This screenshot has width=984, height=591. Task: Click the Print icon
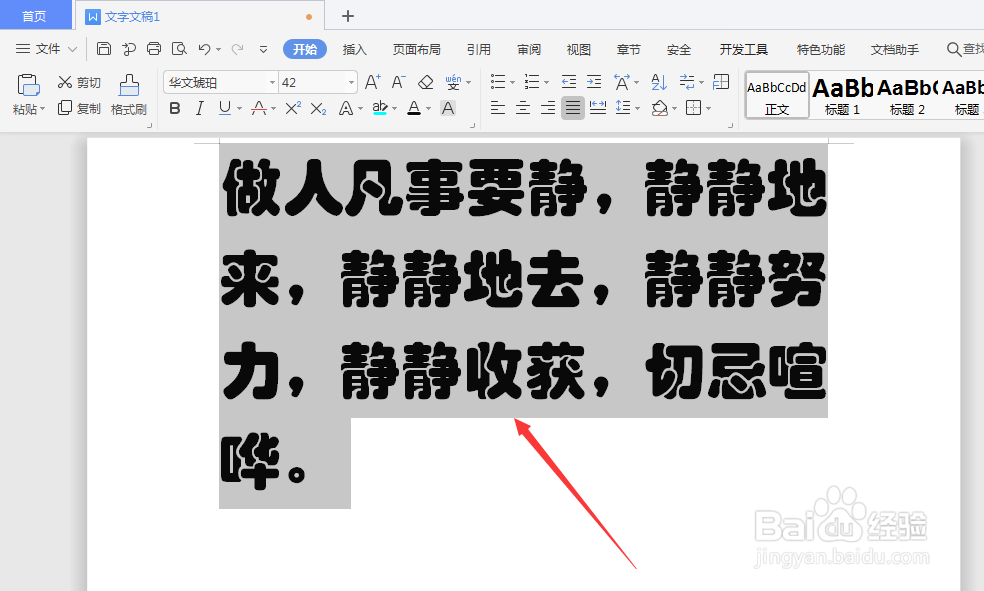[x=154, y=49]
